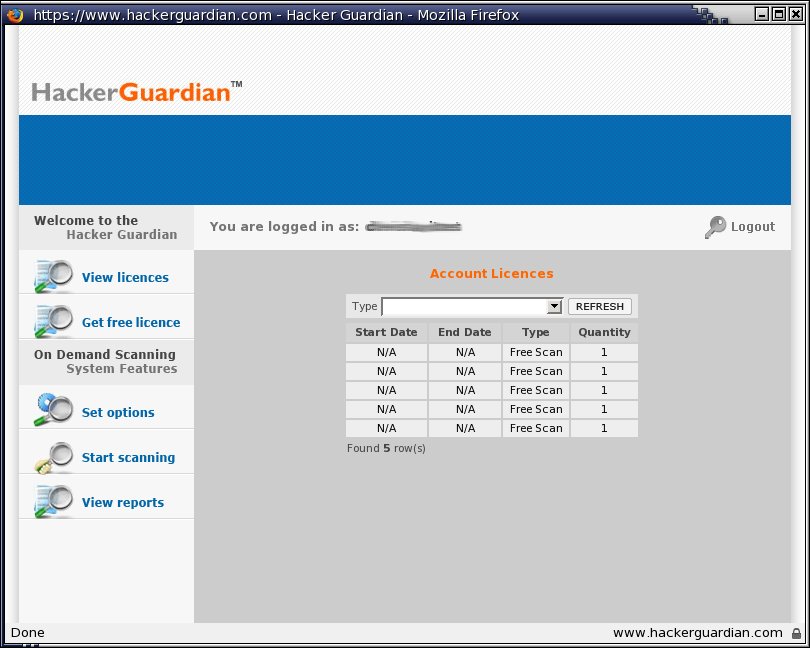Image resolution: width=810 pixels, height=648 pixels.
Task: Click the Firefox logo in title bar
Action: 15,15
